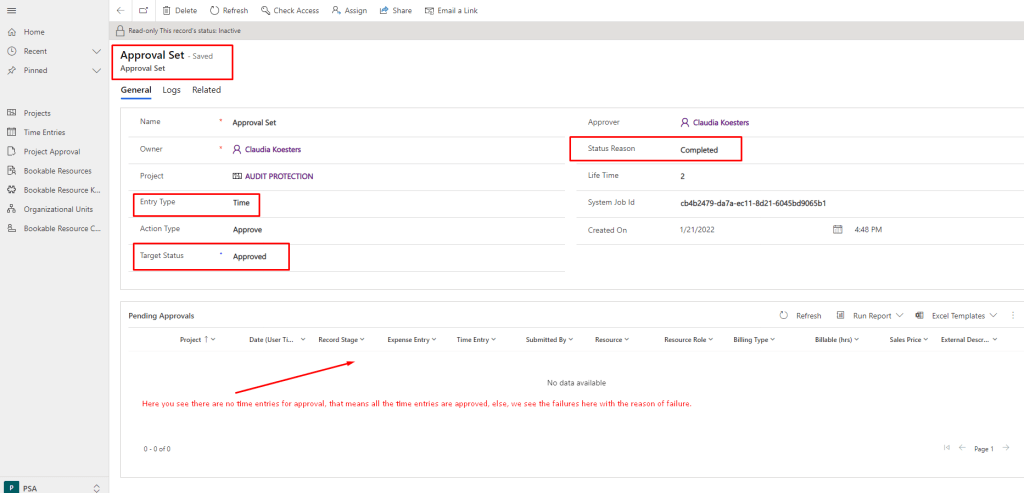Click the Delete trash icon

tap(166, 10)
